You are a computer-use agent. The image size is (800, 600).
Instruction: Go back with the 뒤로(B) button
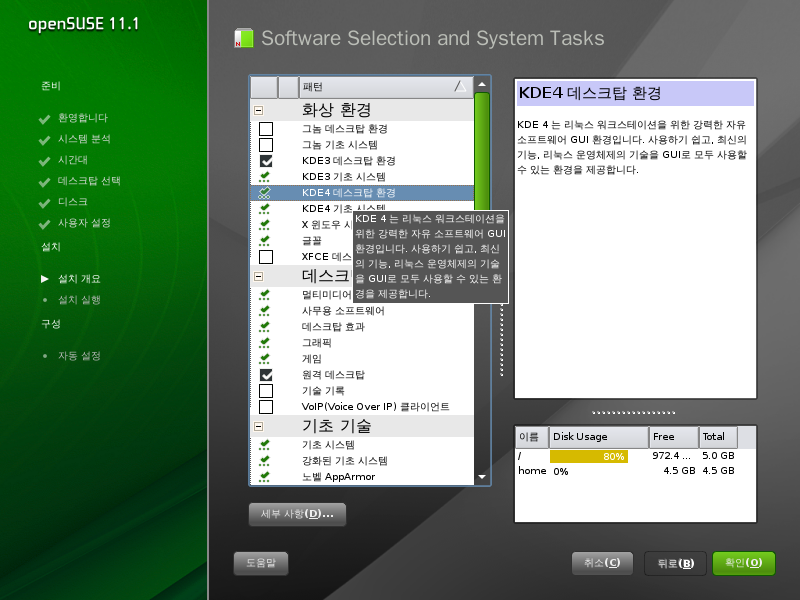[x=675, y=563]
